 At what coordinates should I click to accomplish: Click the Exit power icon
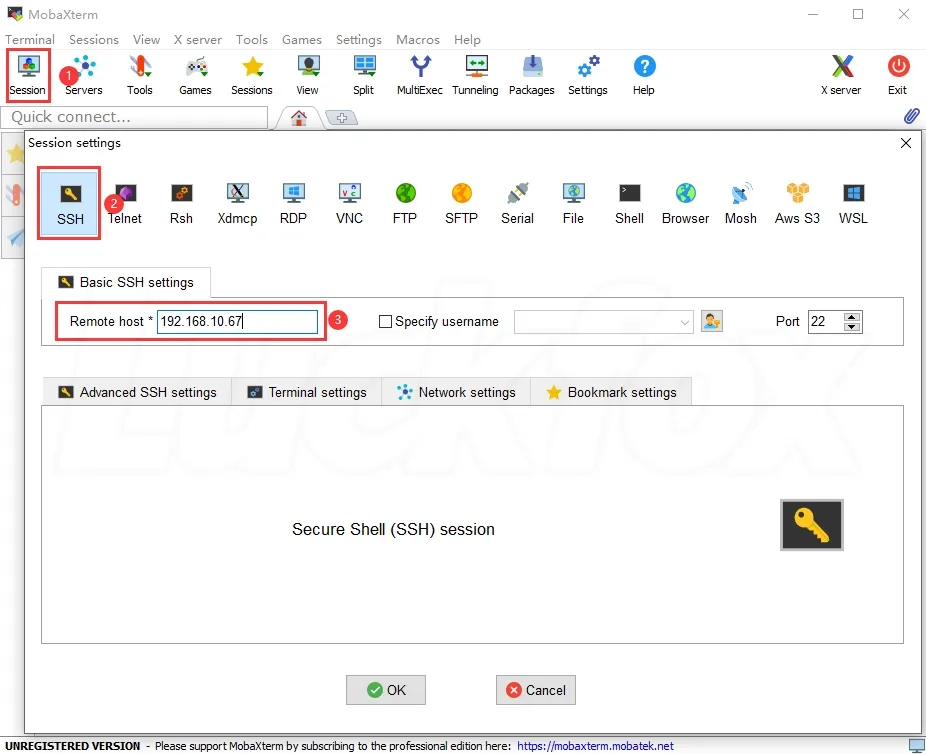(x=898, y=75)
